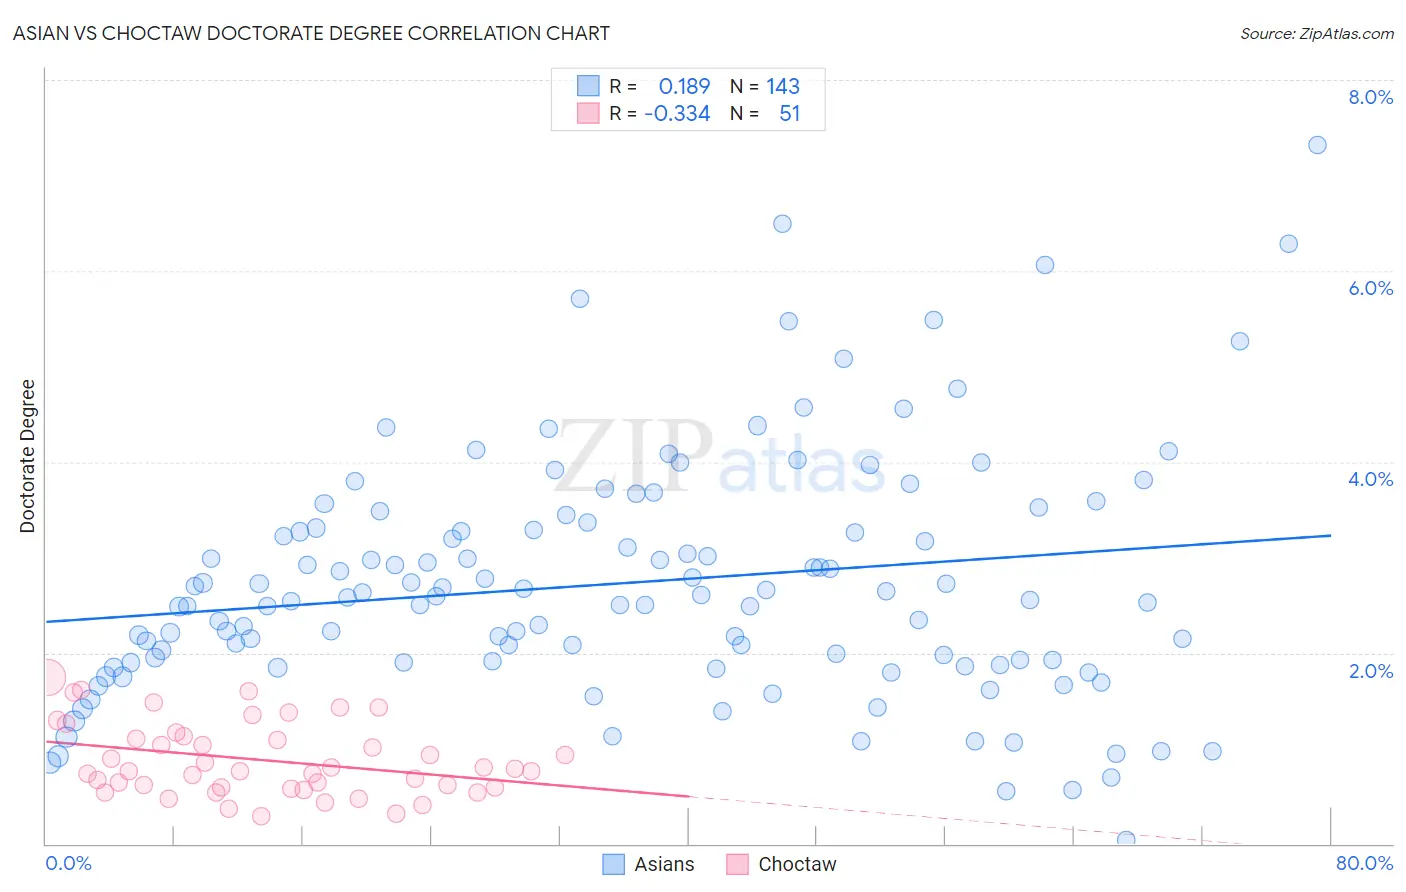Select the 80.0% x-axis label
Viewport: 1406px width, 892px height.
tap(1365, 863)
